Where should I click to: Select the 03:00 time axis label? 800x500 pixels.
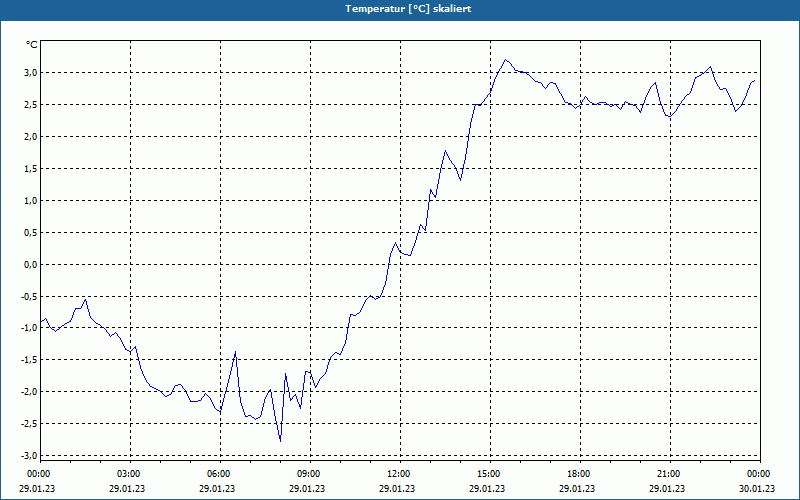coord(131,474)
